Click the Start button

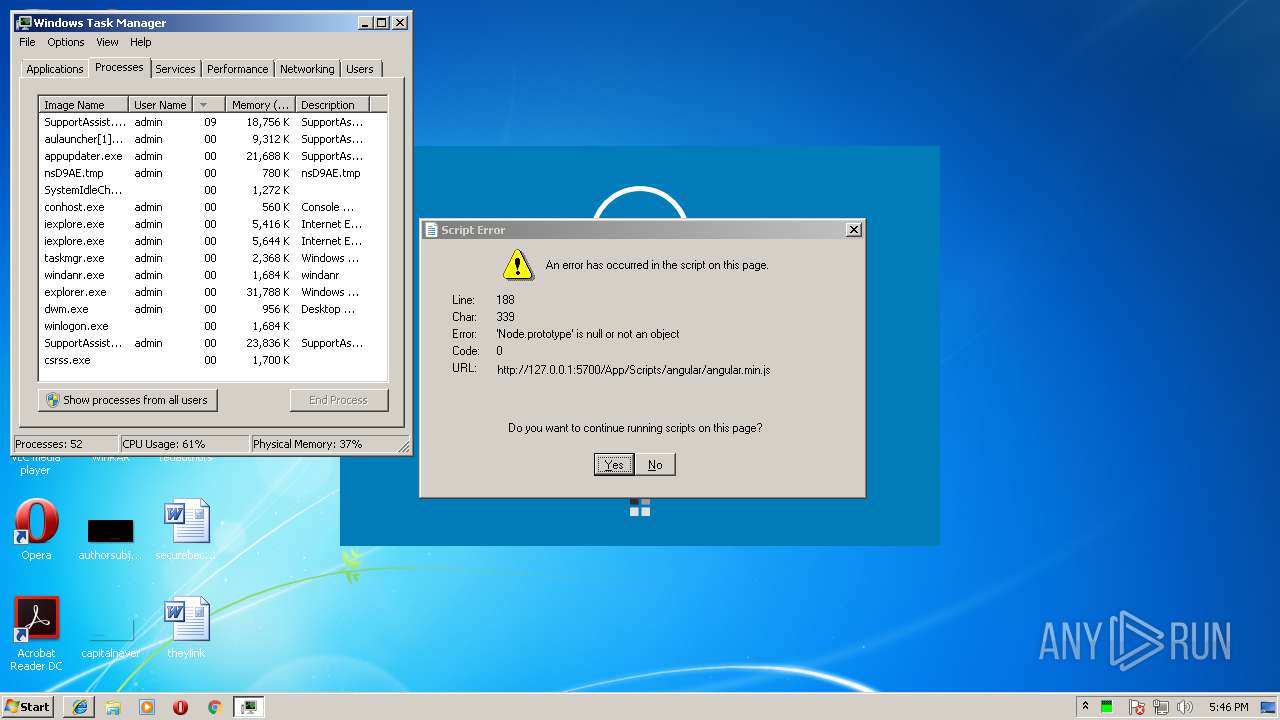pos(28,706)
